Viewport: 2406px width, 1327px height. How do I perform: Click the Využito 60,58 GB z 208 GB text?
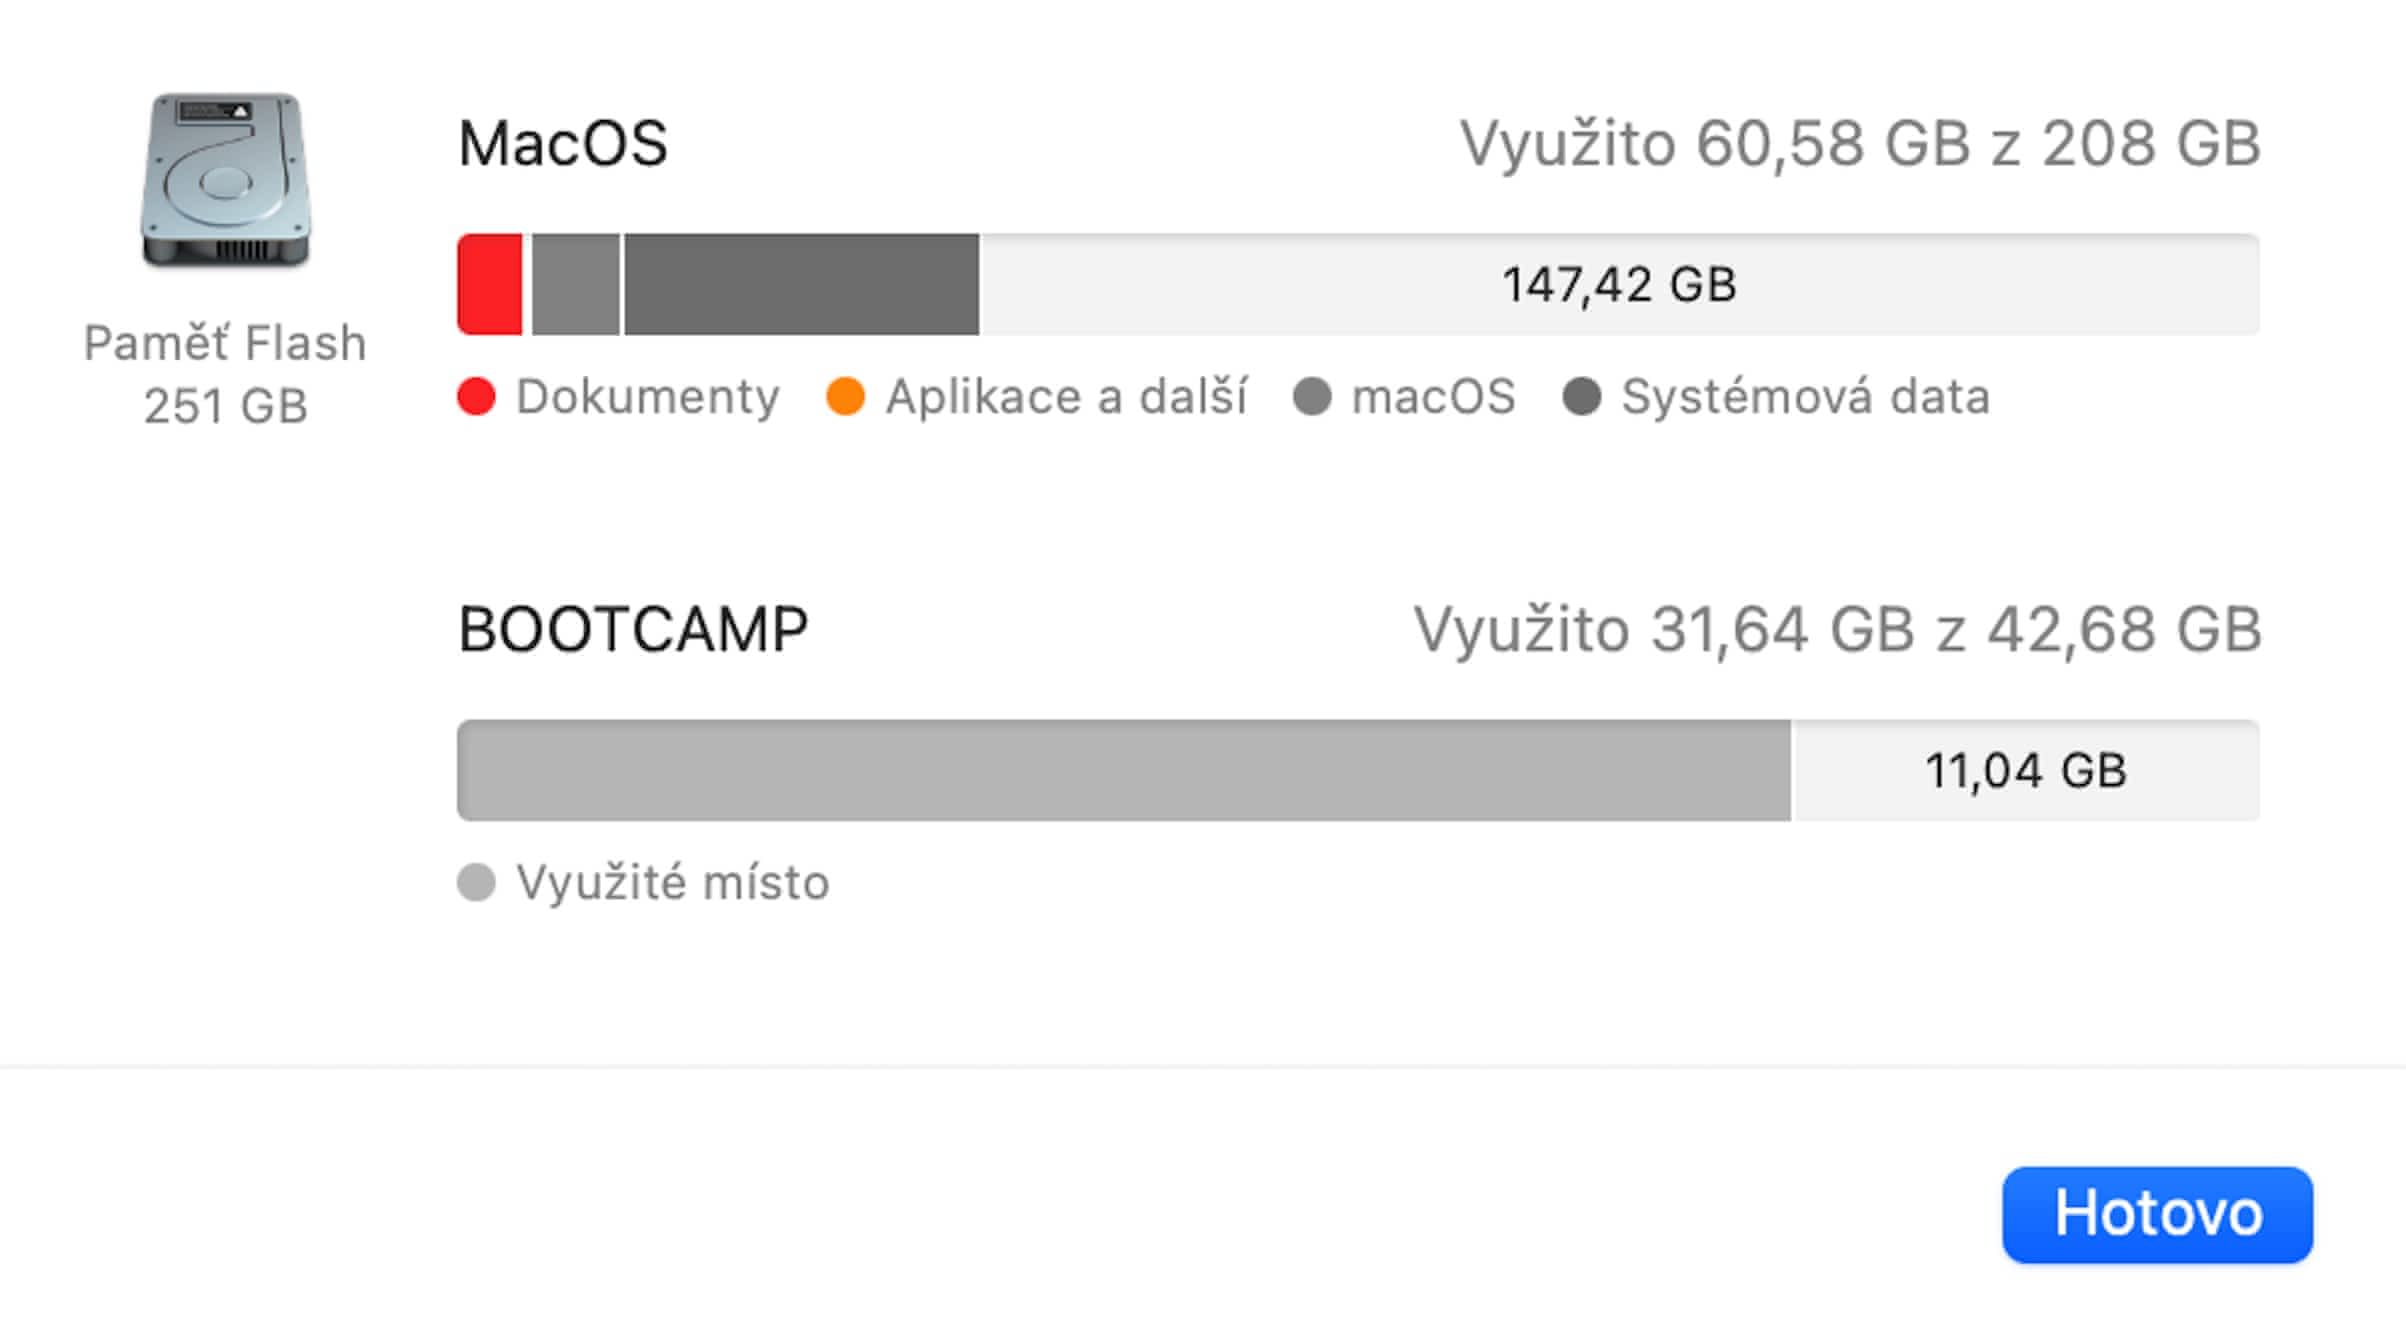pyautogui.click(x=1860, y=143)
